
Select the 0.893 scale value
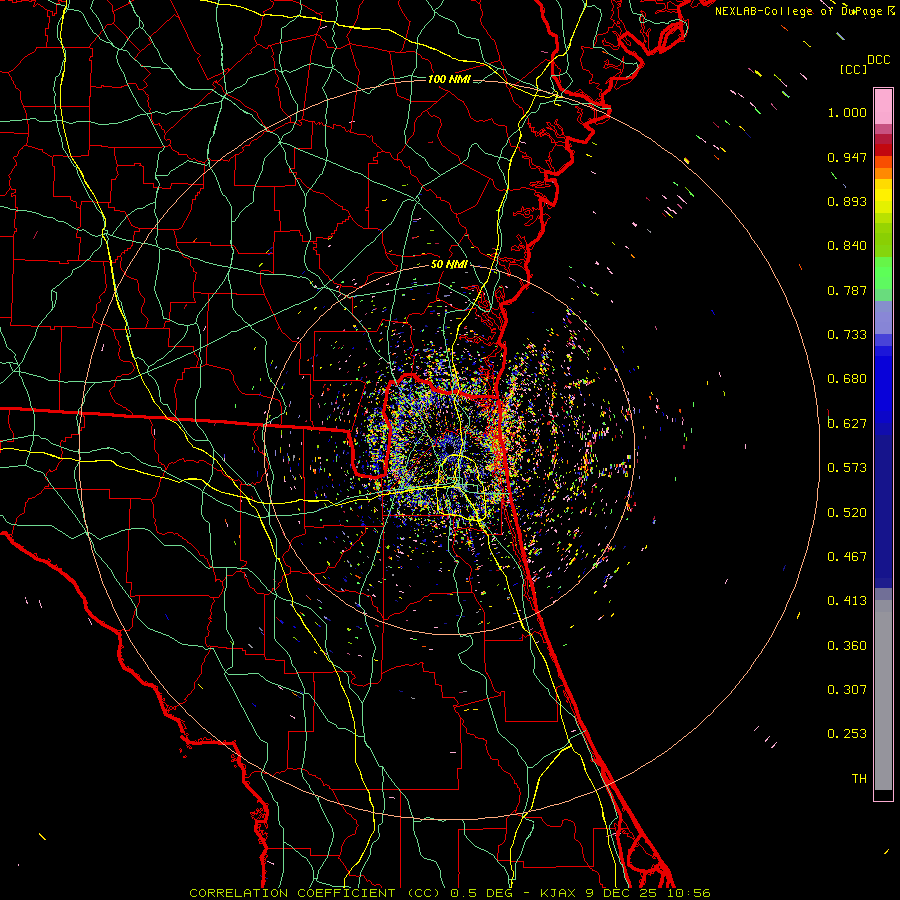847,201
